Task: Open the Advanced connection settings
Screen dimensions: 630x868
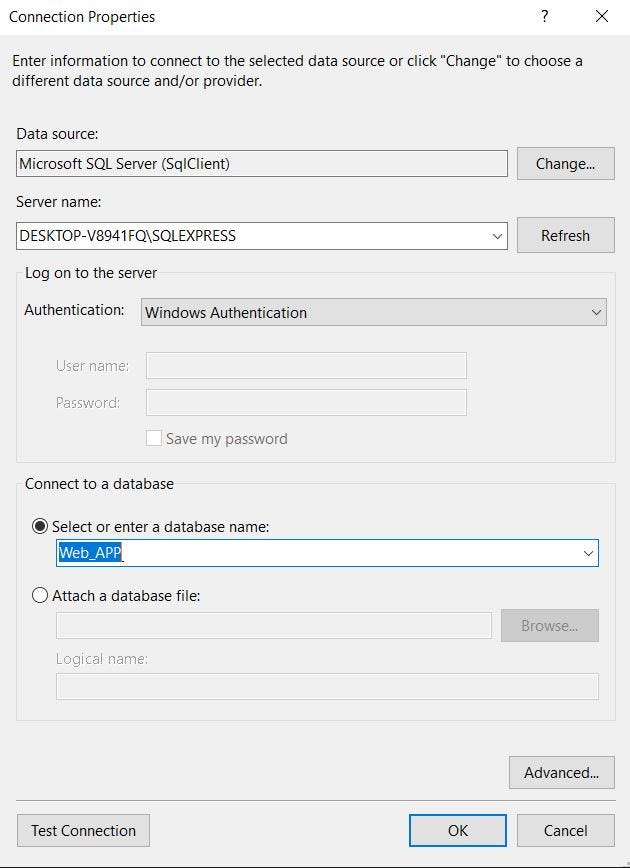Action: (561, 772)
